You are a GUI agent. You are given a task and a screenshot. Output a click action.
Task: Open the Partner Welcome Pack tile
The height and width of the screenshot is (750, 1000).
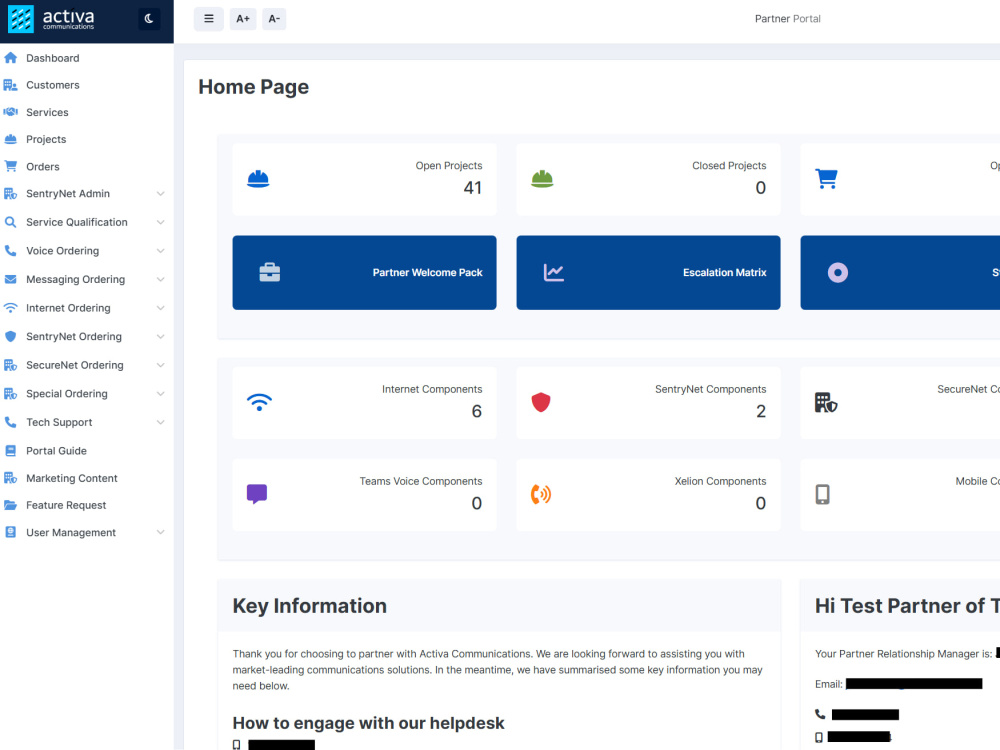point(364,272)
